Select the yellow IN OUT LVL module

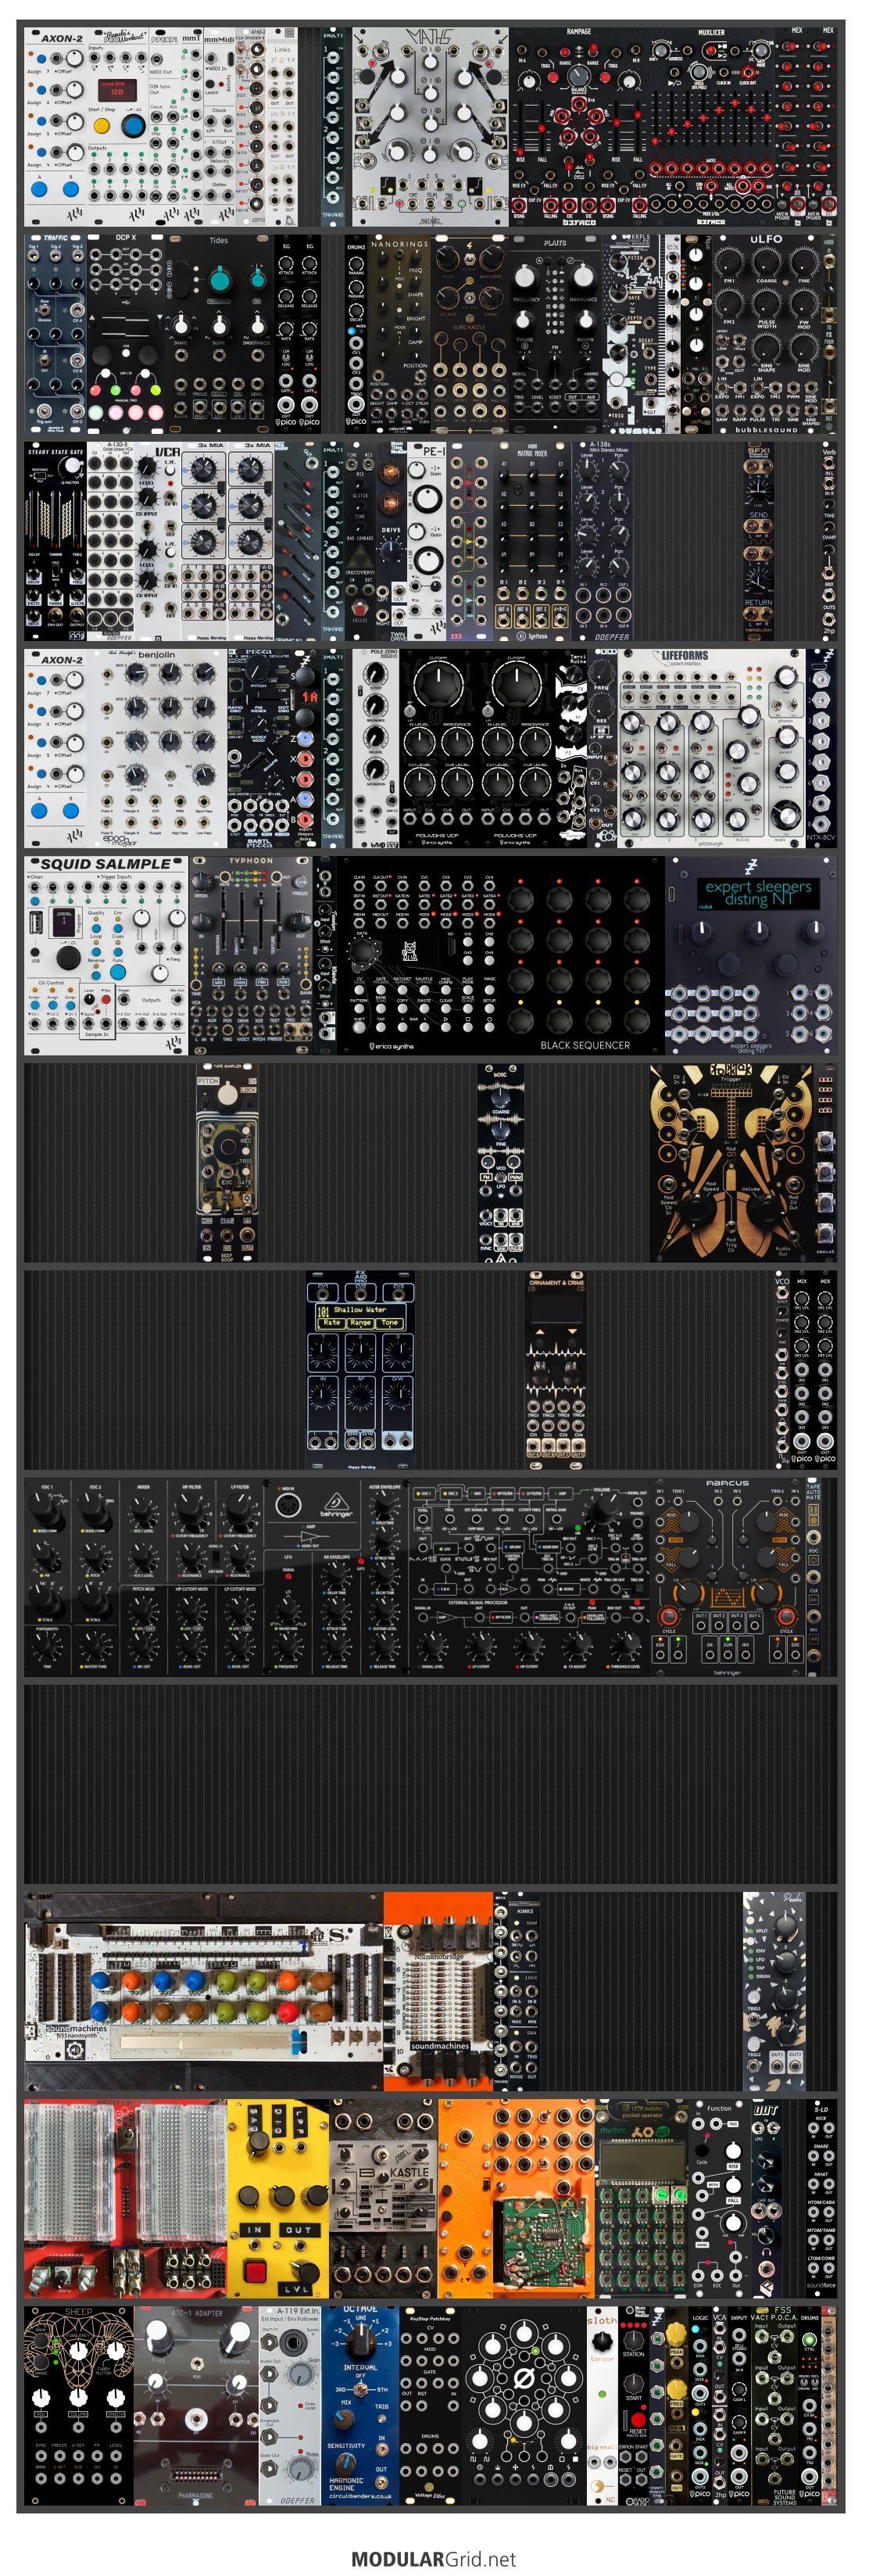[278, 2198]
